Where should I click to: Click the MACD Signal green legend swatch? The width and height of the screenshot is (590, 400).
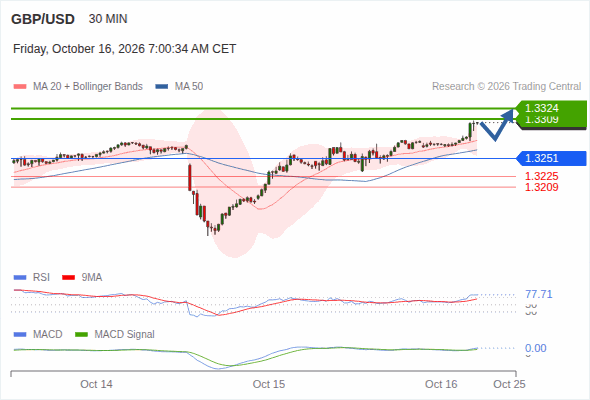pos(81,335)
